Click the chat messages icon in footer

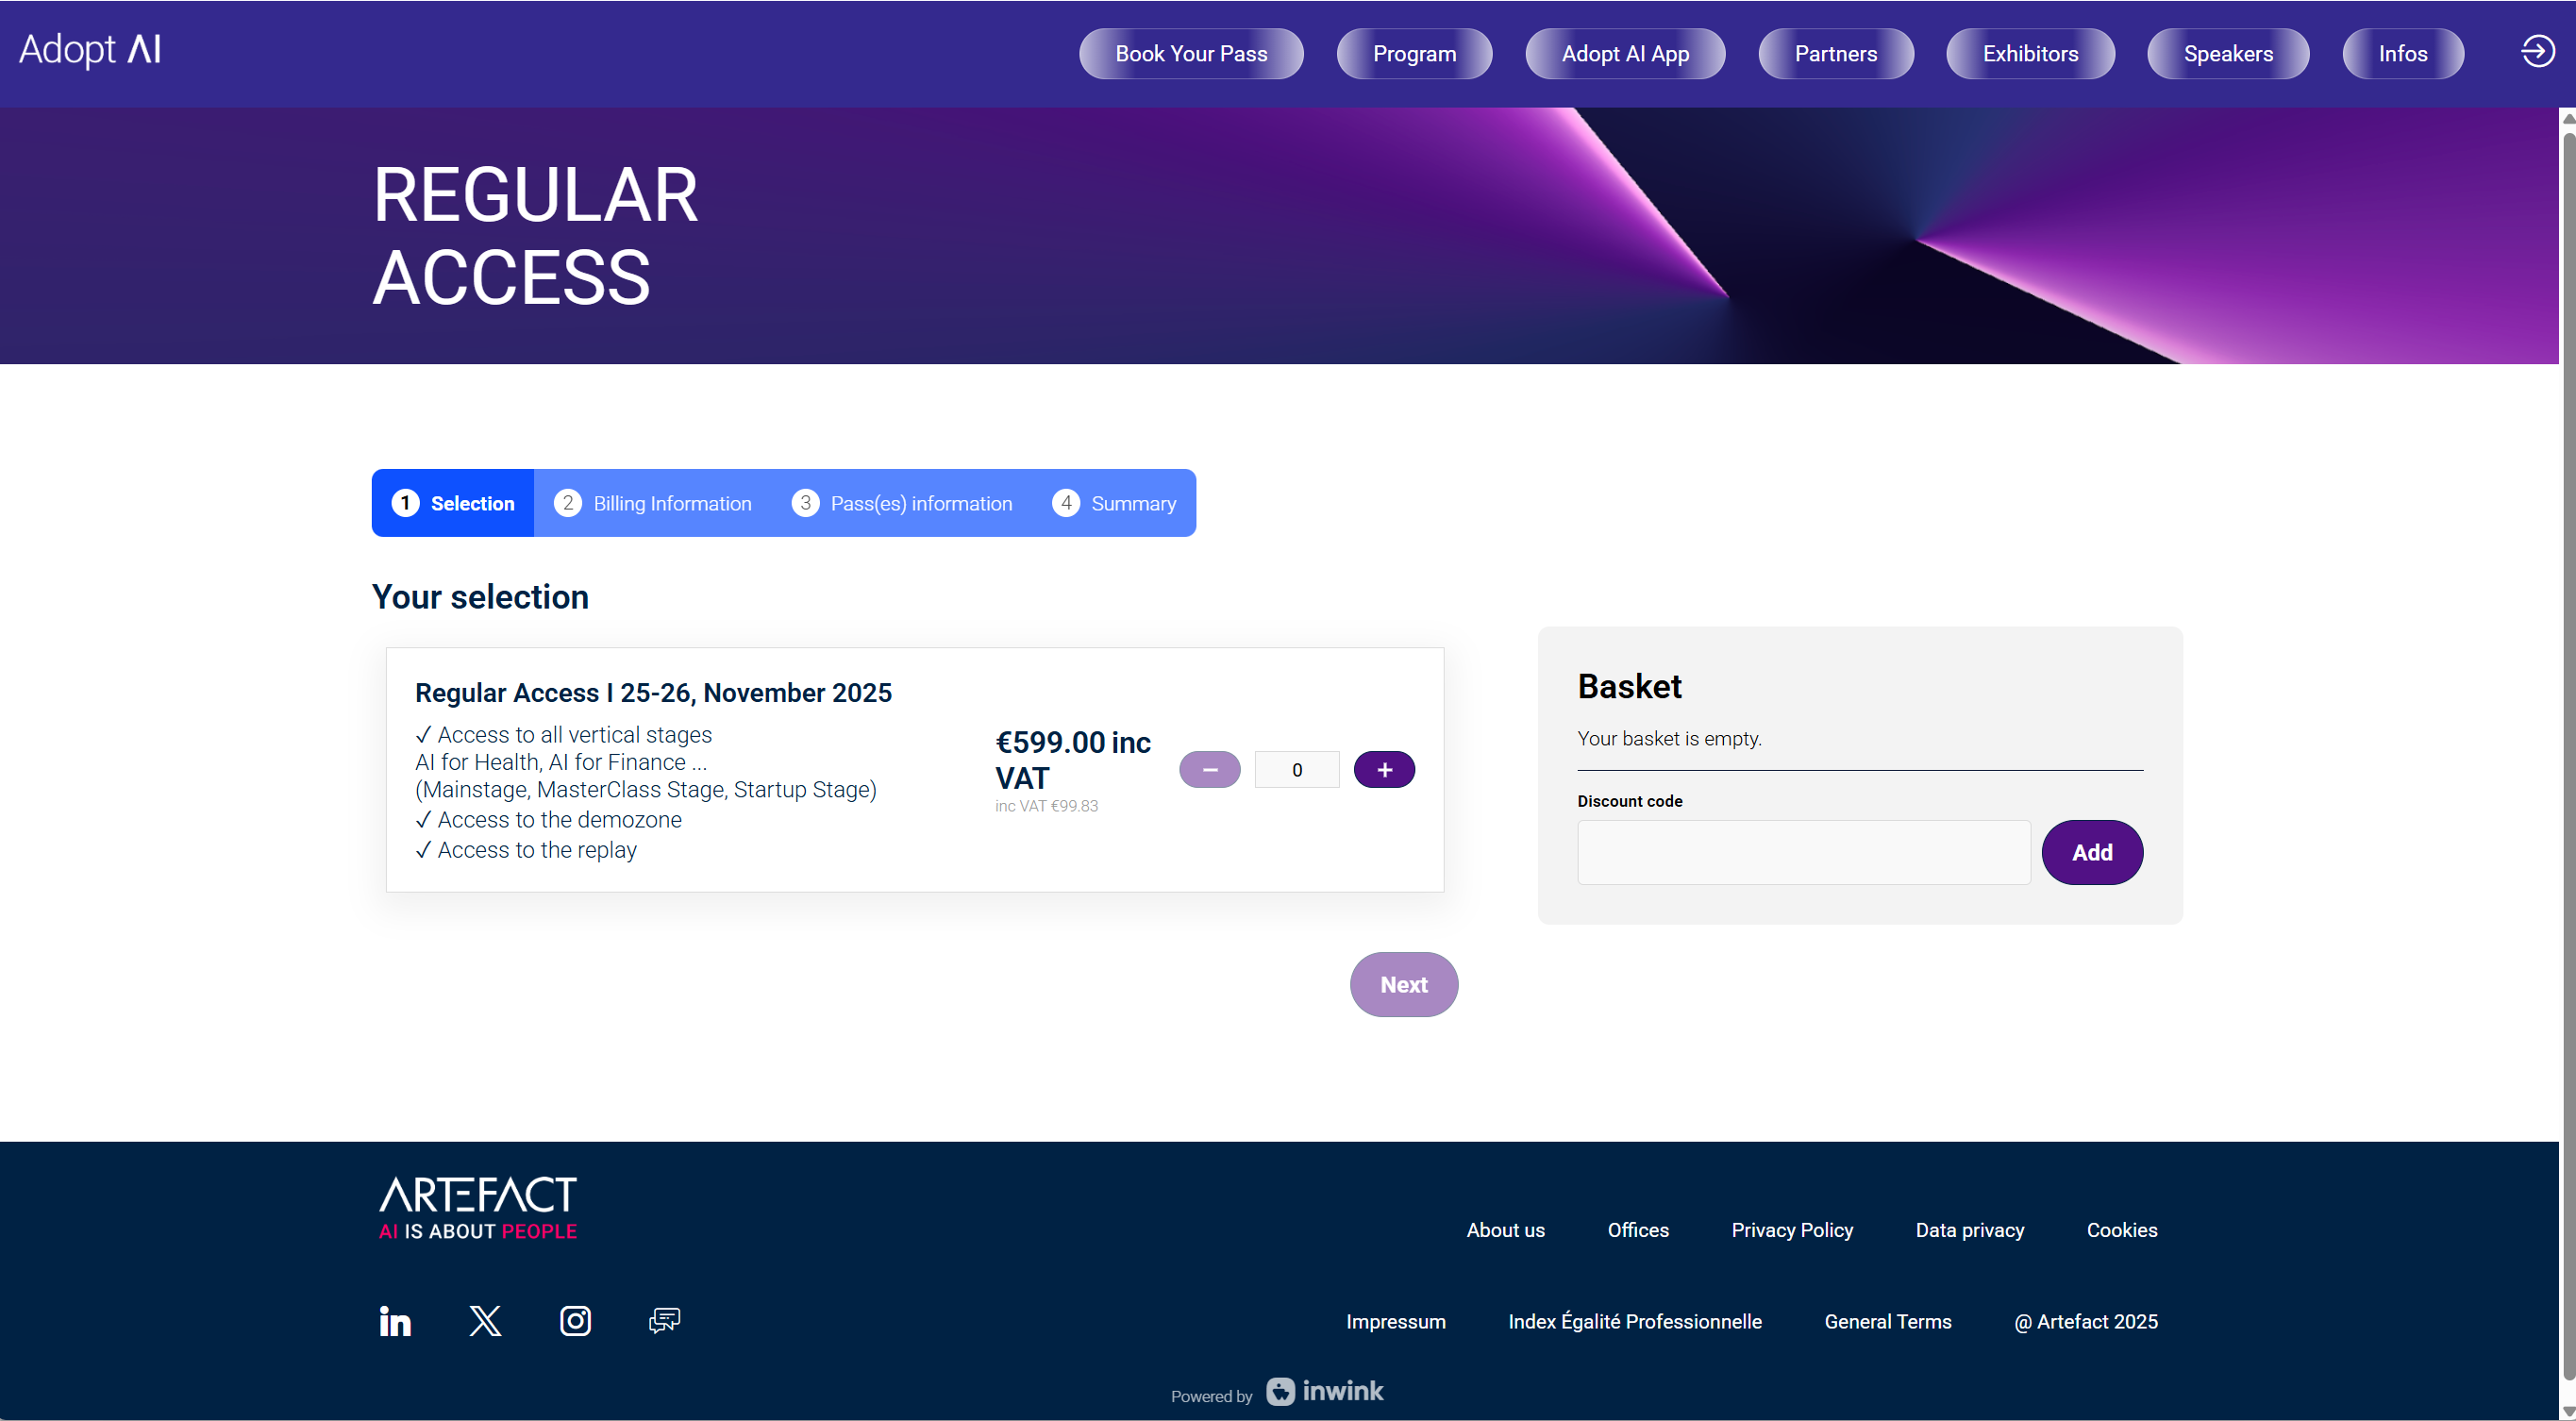[x=664, y=1321]
